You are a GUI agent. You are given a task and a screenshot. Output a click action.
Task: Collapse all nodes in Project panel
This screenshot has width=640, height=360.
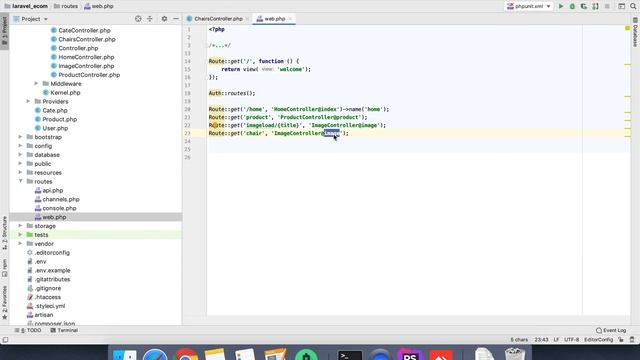[150, 19]
